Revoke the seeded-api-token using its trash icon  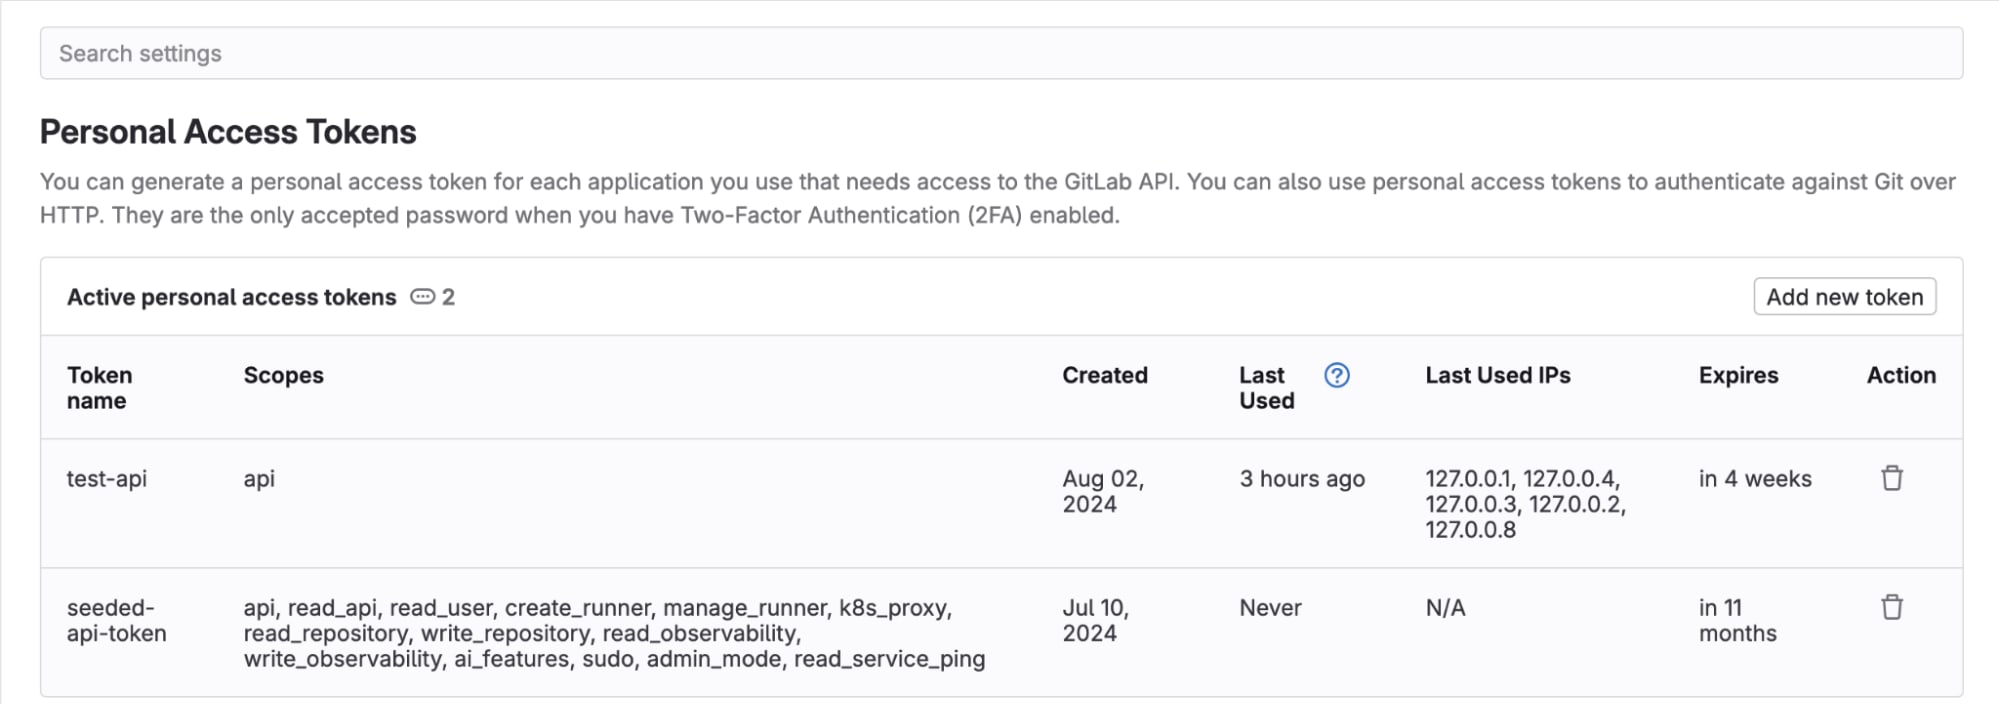click(x=1891, y=607)
